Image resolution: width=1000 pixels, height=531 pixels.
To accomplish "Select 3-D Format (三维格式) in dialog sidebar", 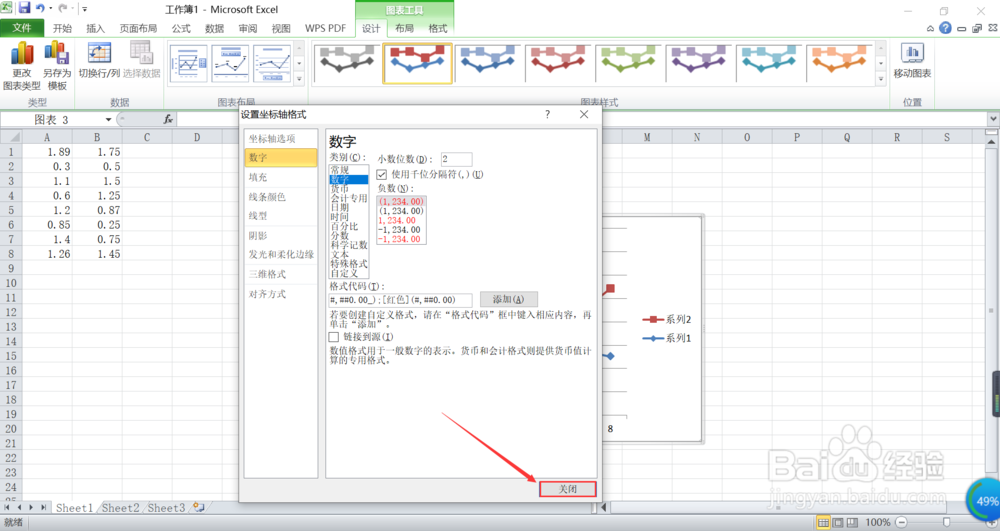I will (x=281, y=274).
